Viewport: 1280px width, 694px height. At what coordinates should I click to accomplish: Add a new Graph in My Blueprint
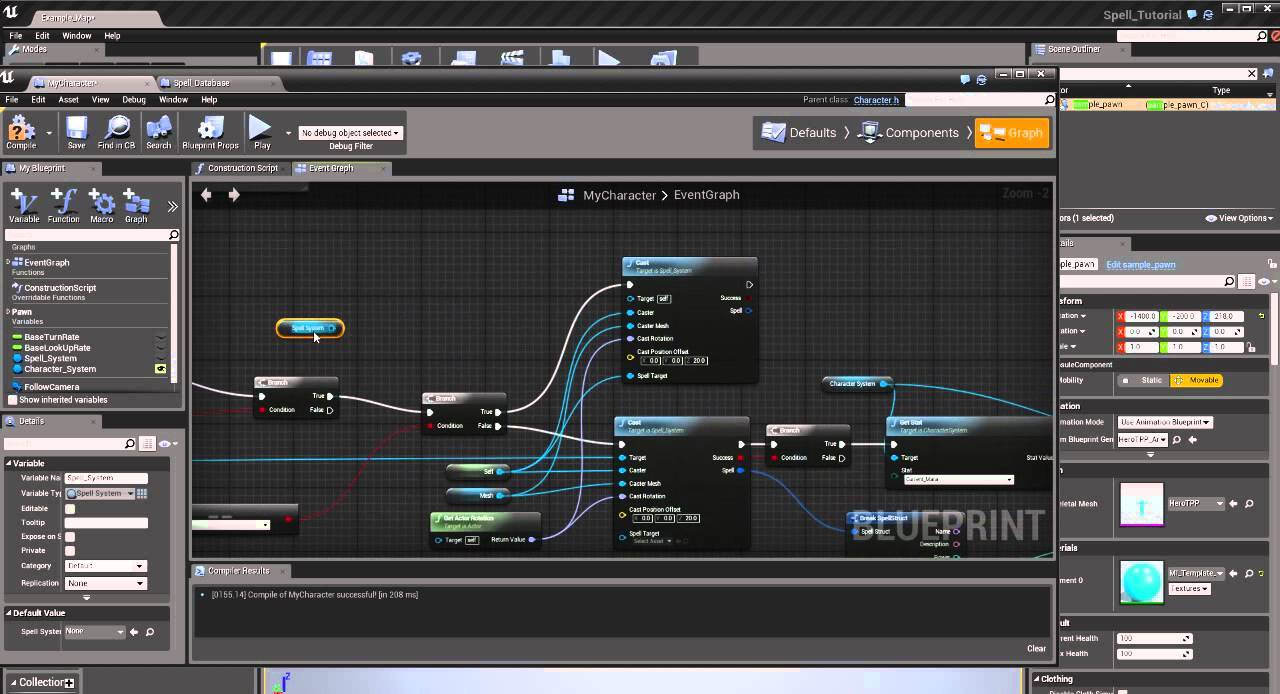(136, 206)
